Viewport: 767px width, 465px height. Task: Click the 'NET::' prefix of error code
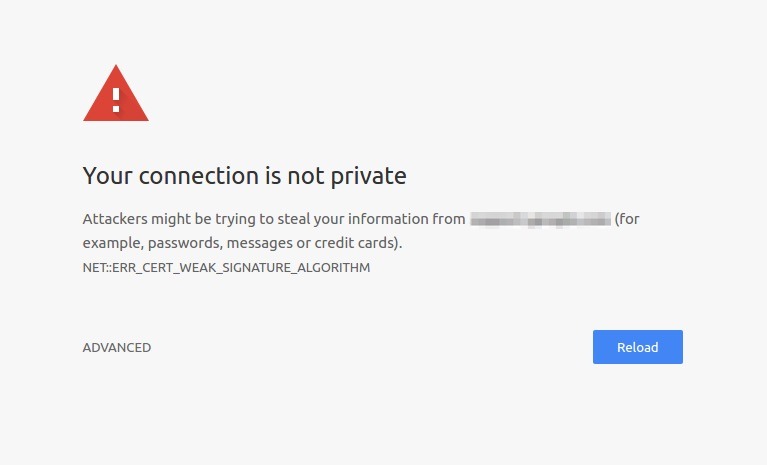click(x=97, y=267)
